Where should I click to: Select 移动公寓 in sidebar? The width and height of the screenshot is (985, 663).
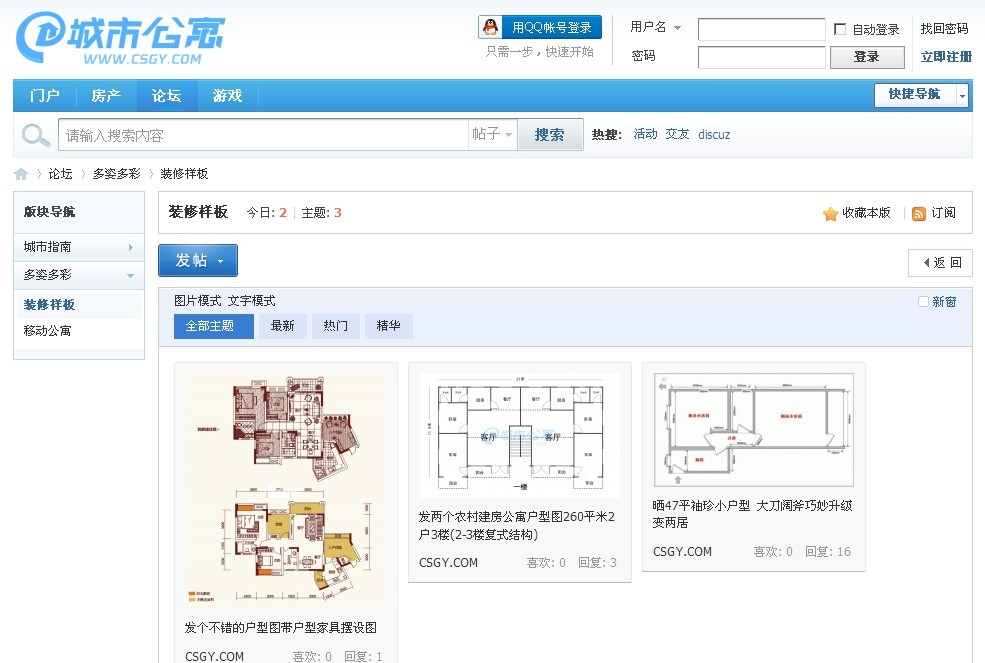pyautogui.click(x=48, y=331)
